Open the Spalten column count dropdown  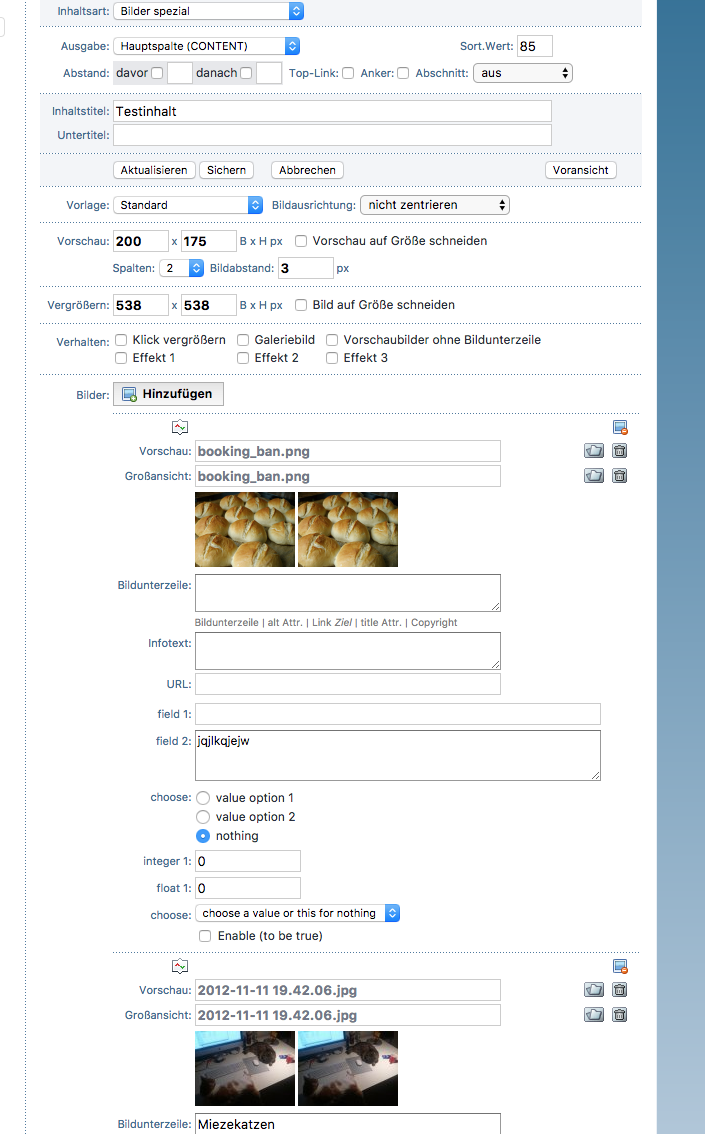[x=183, y=268]
